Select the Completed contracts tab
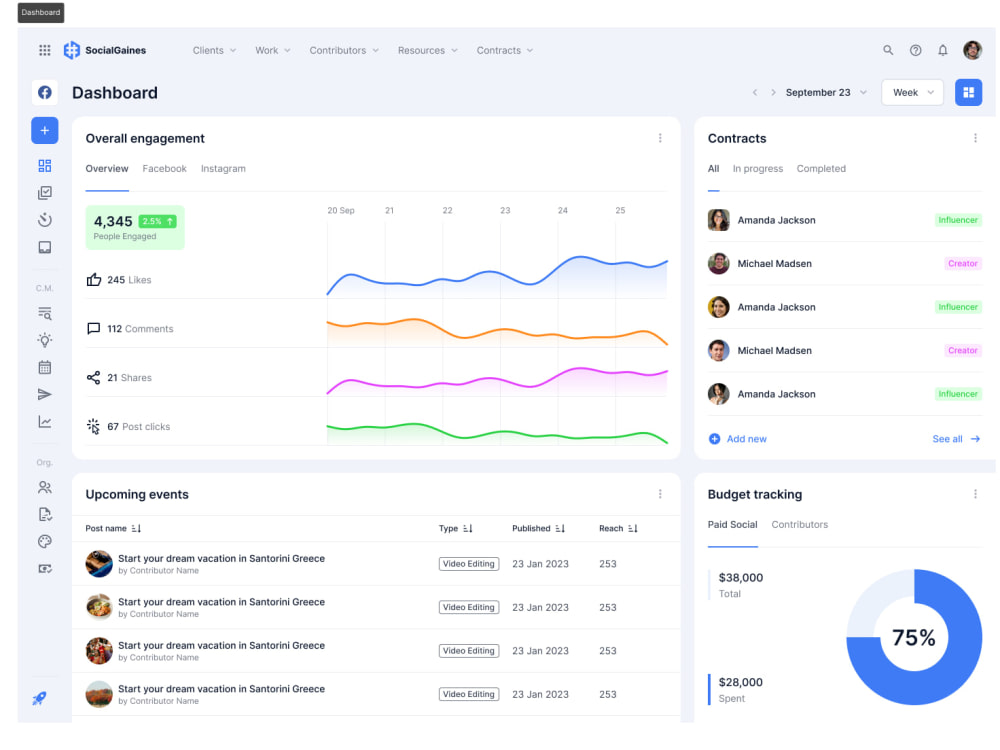1000x750 pixels. 821,169
